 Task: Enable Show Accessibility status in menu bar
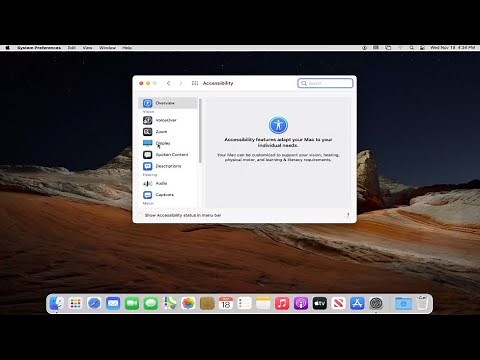pos(140,215)
